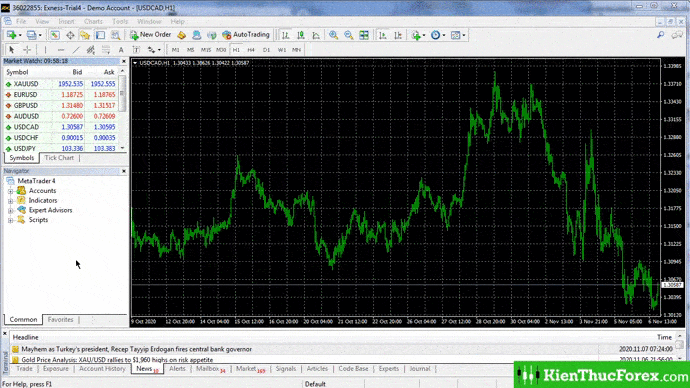
Task: Switch to candlestick chart icon
Action: (x=301, y=35)
